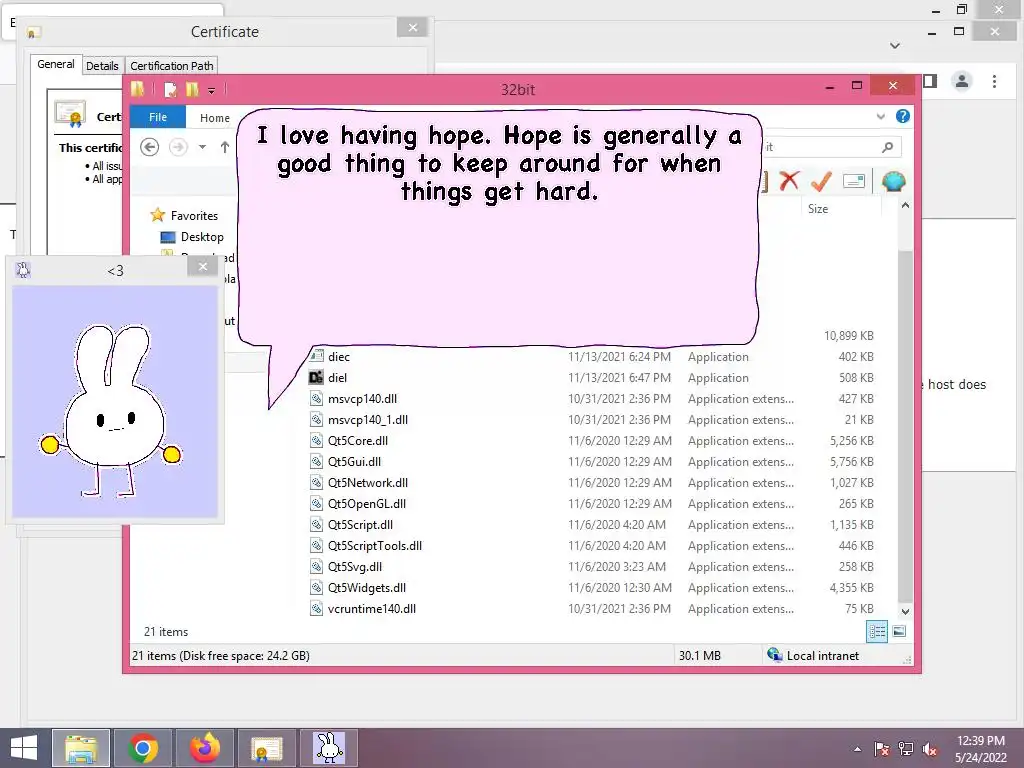Click the red X delete icon in the toolbar

coord(789,181)
